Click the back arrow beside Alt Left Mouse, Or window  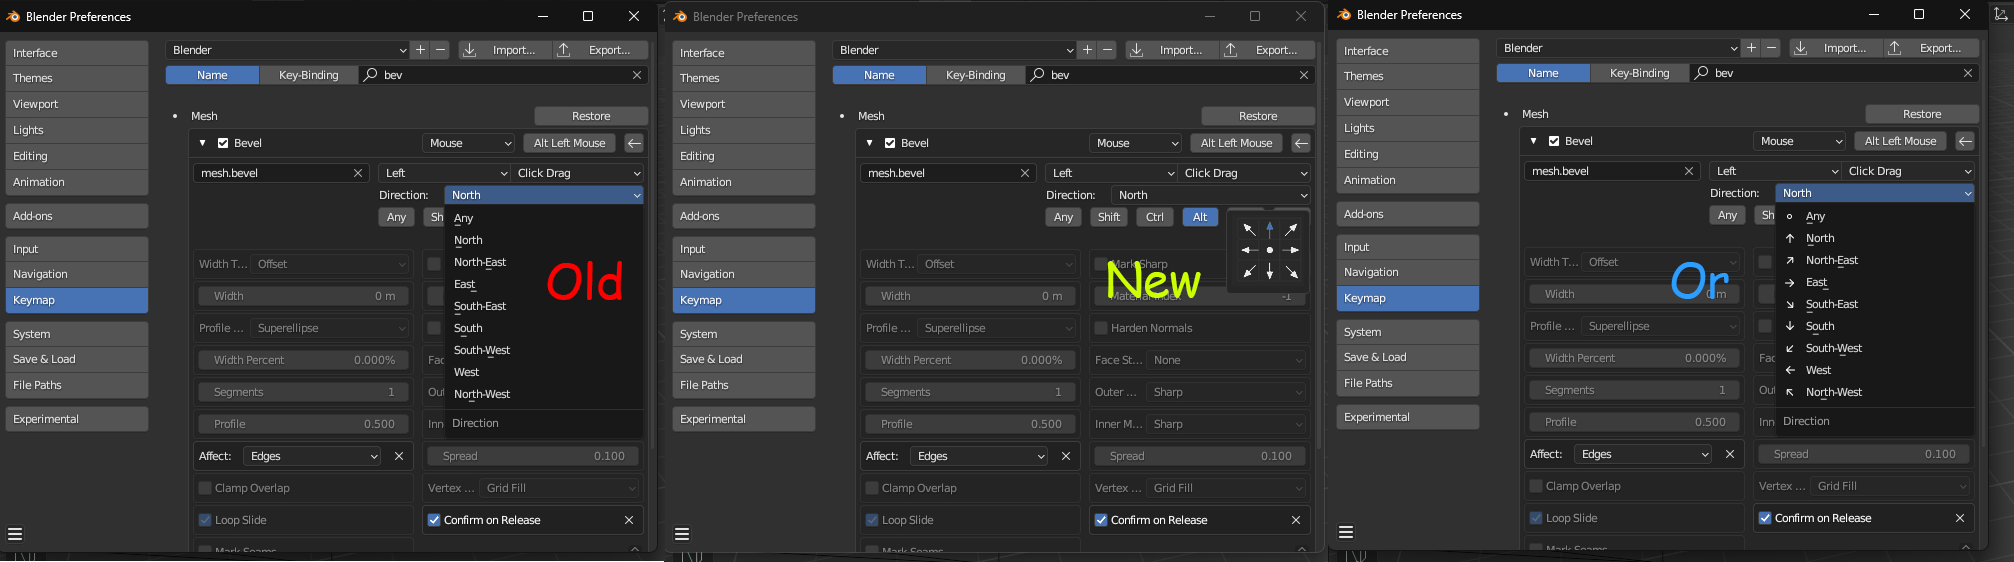click(1965, 141)
